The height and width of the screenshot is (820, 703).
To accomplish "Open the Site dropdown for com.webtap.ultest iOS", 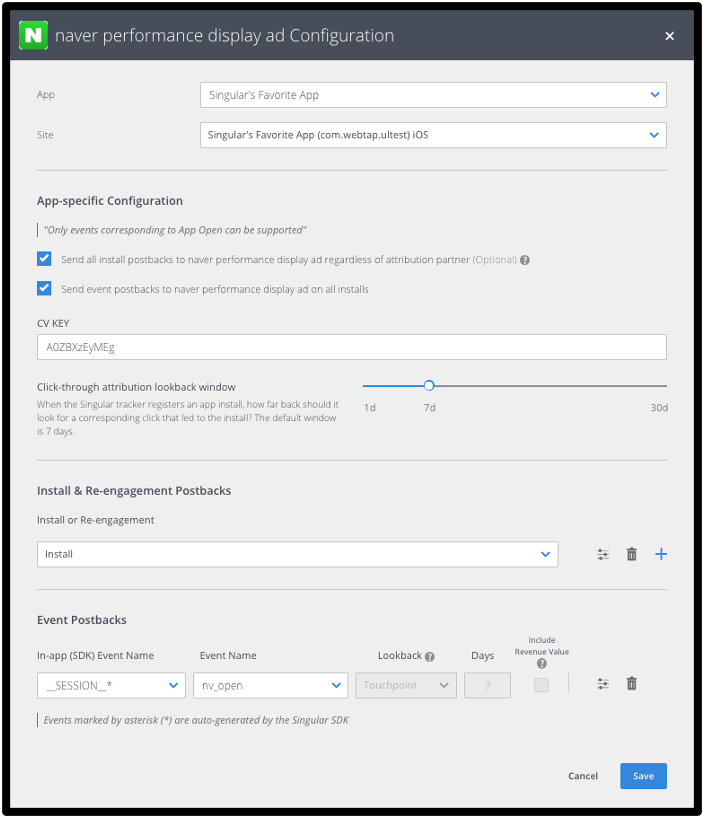I will point(433,135).
